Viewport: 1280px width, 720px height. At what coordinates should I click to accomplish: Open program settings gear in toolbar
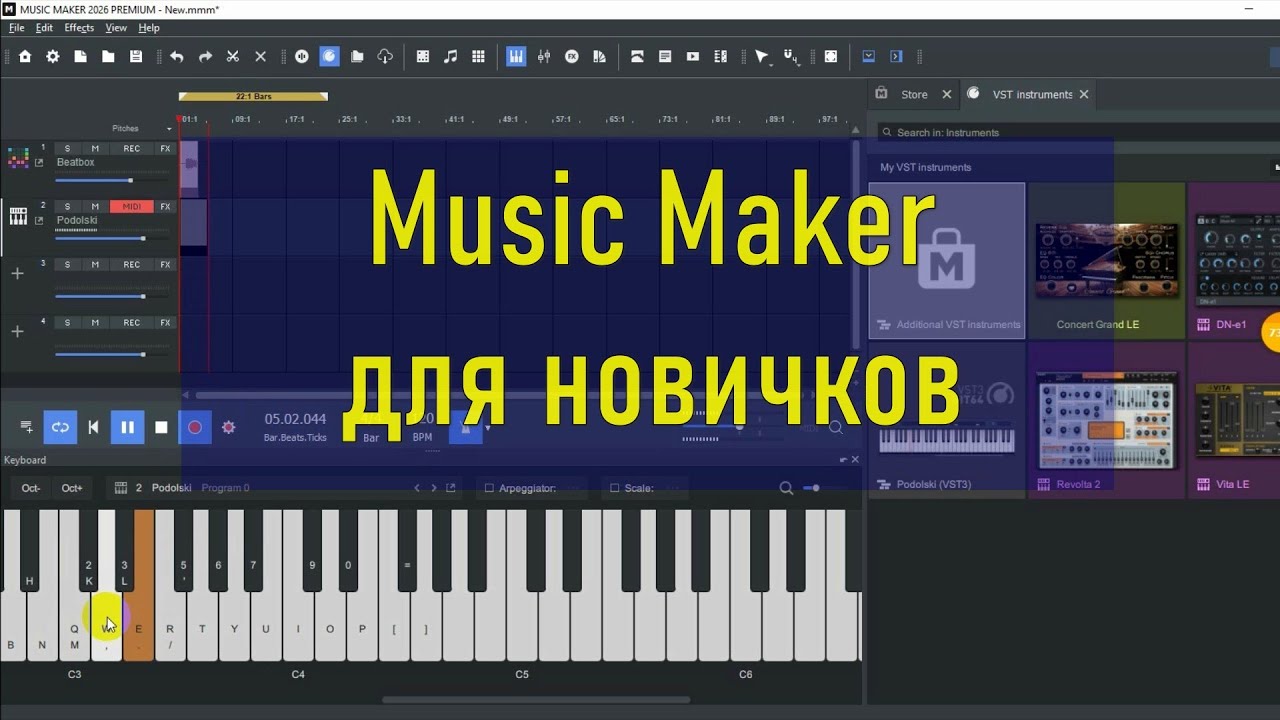click(53, 57)
